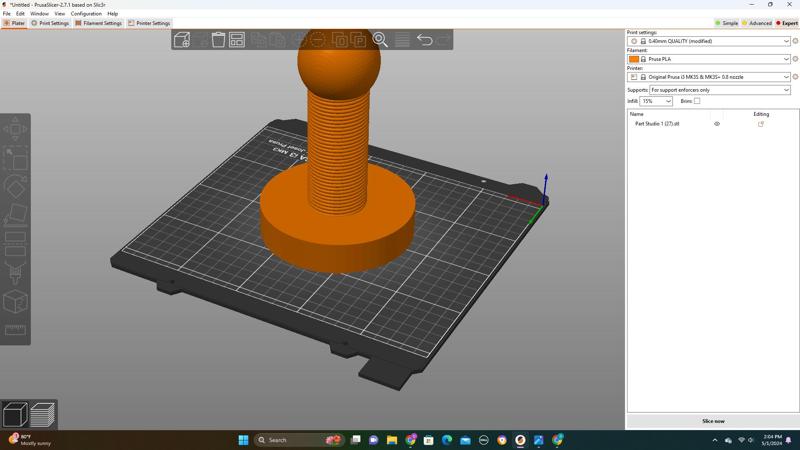This screenshot has height=450, width=800.
Task: Switch to Simple mode
Action: tap(727, 23)
